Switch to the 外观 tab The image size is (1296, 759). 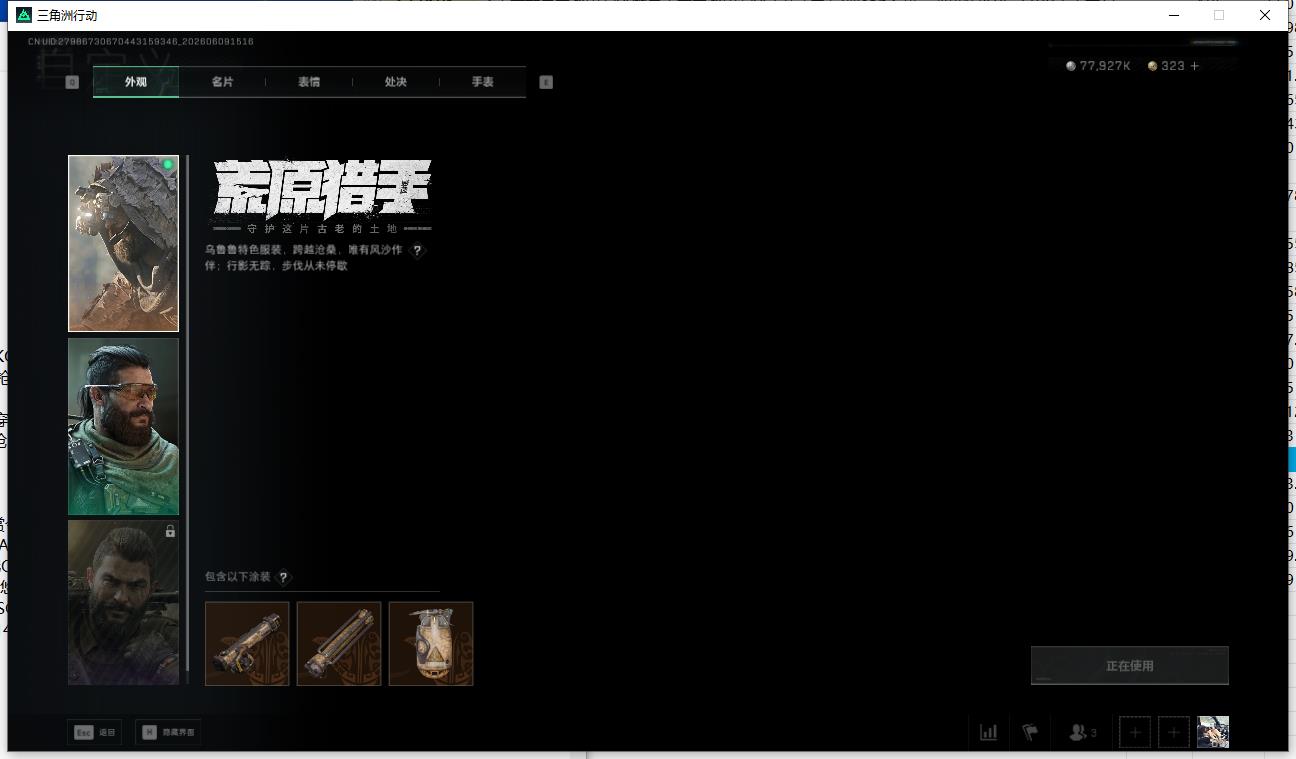click(x=136, y=82)
